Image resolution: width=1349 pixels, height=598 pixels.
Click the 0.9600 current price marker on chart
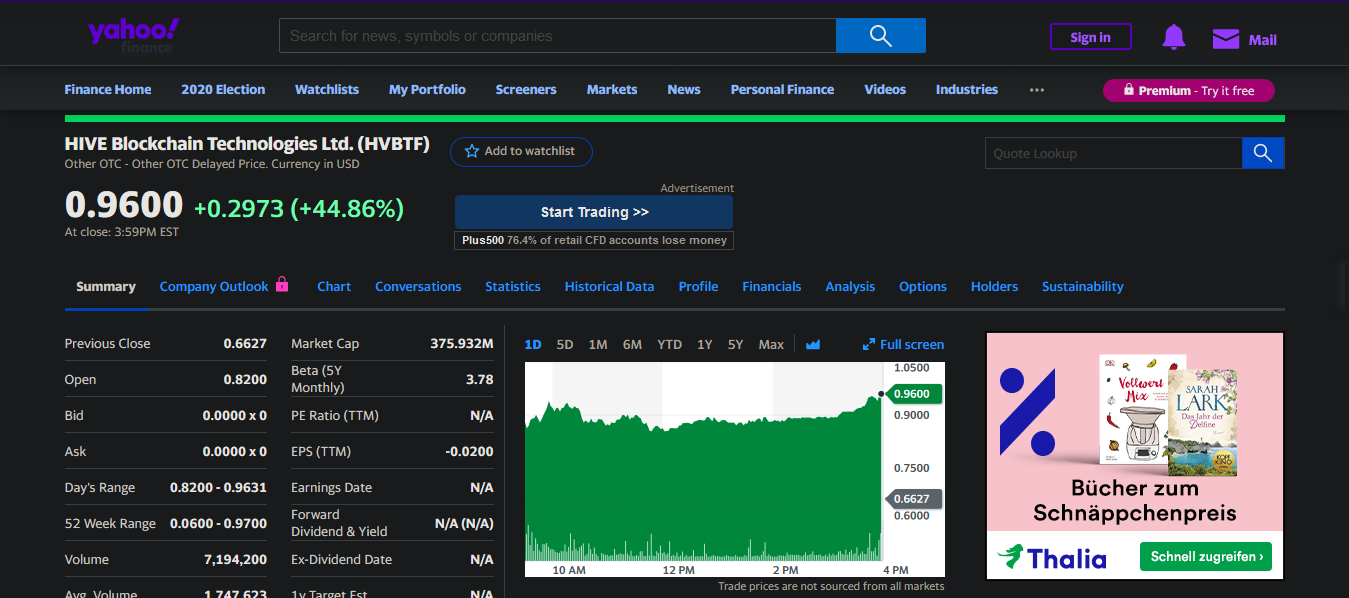pyautogui.click(x=911, y=394)
